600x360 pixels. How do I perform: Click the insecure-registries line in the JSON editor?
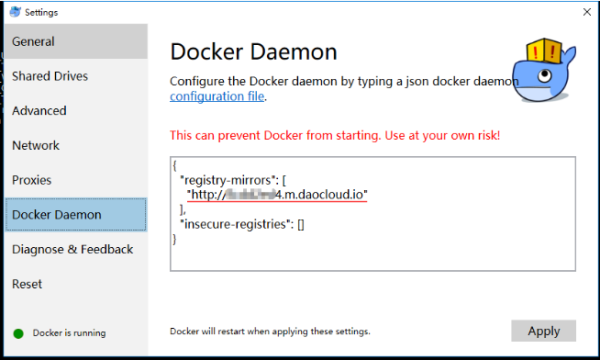pyautogui.click(x=242, y=224)
